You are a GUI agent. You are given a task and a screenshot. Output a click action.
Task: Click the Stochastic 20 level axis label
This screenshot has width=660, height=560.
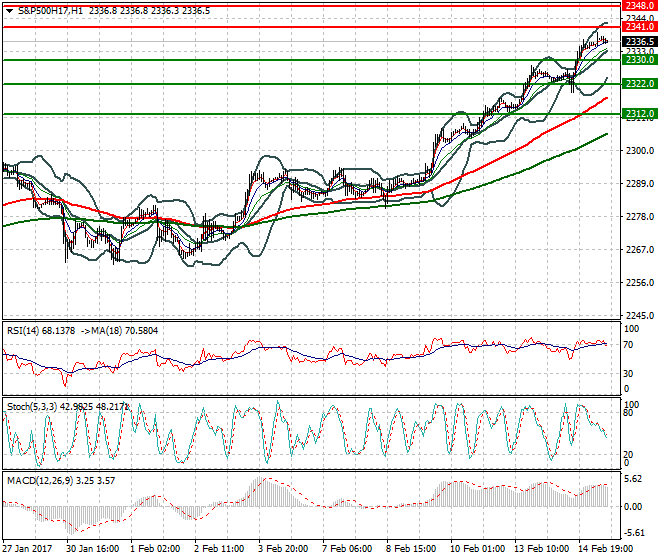628,455
